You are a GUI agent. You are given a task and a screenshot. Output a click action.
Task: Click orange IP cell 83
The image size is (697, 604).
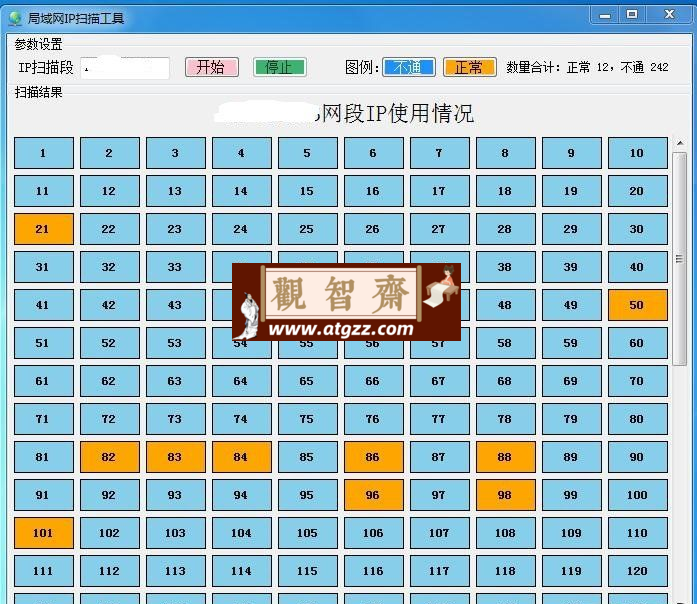(x=176, y=457)
